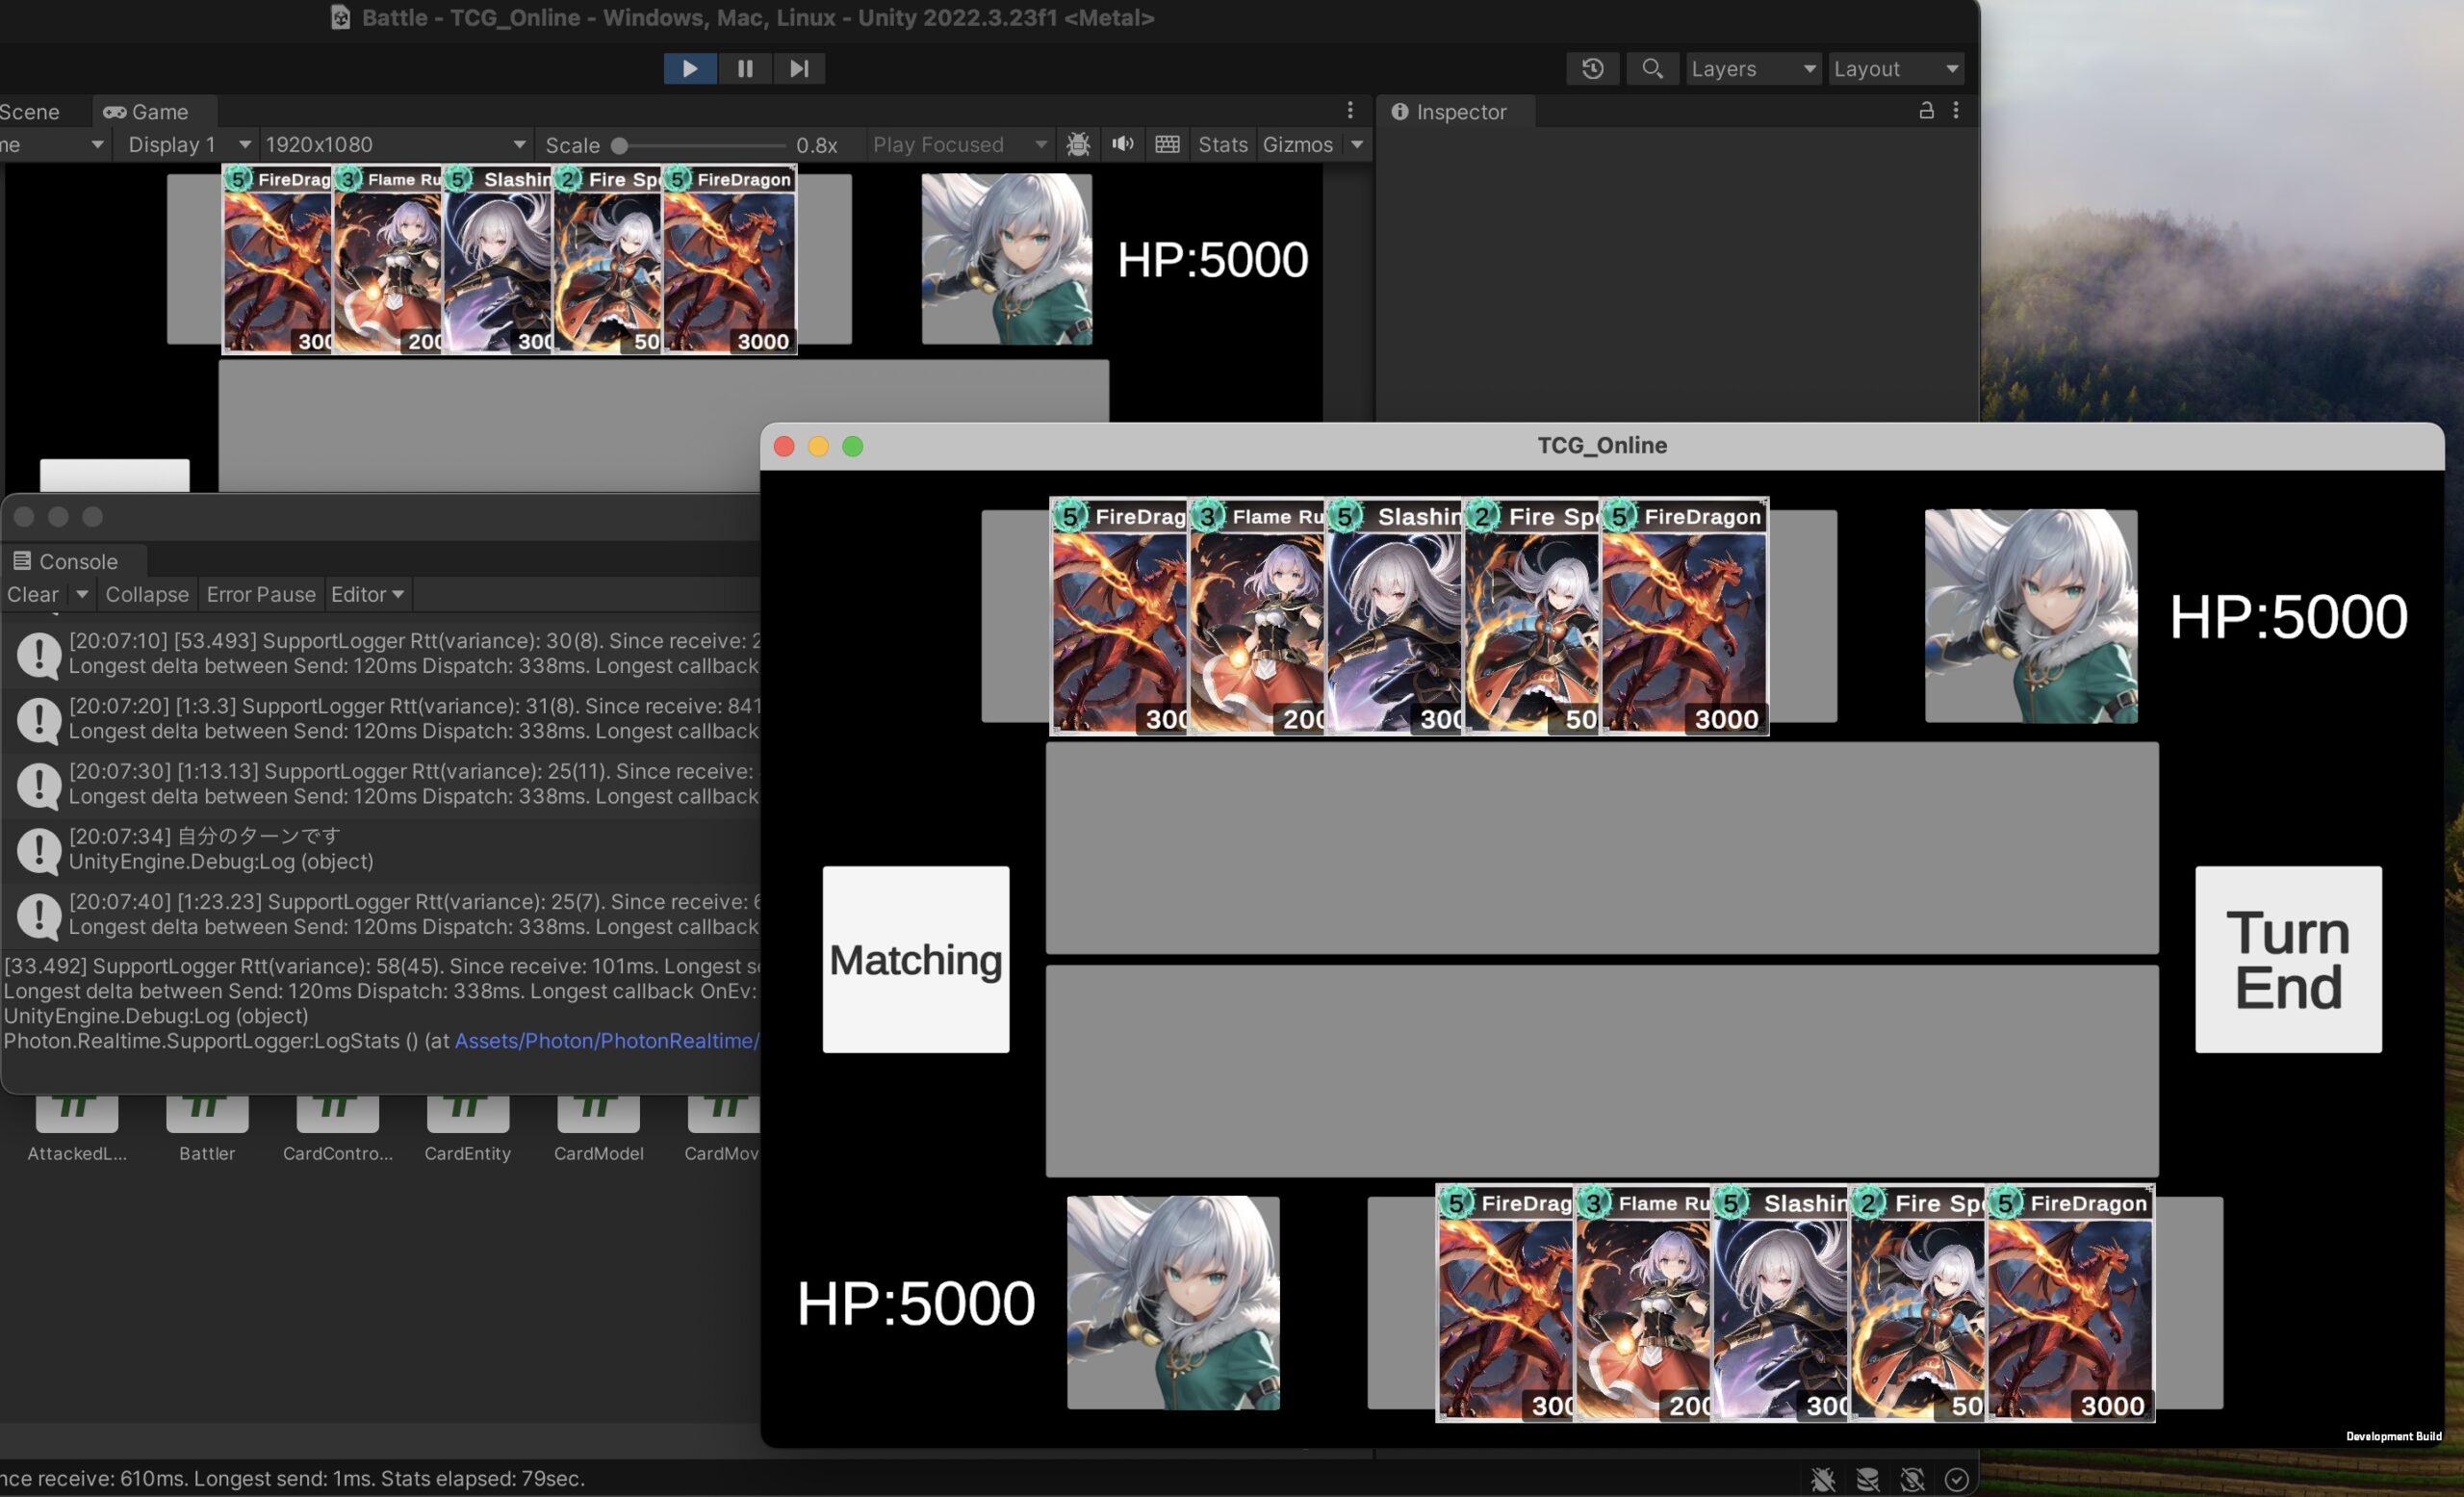The width and height of the screenshot is (2464, 1497).
Task: Click the Unity search magnifier icon
Action: [x=1652, y=68]
